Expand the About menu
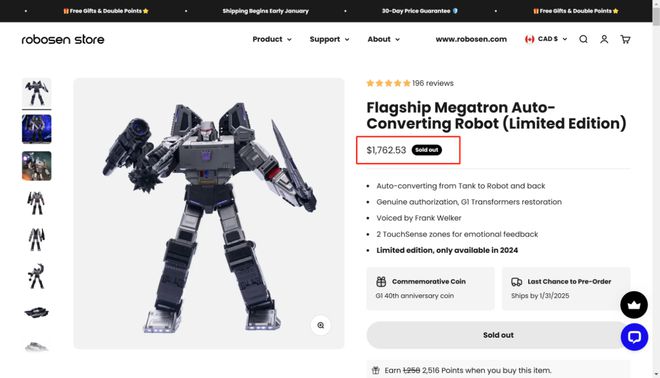 pyautogui.click(x=383, y=39)
